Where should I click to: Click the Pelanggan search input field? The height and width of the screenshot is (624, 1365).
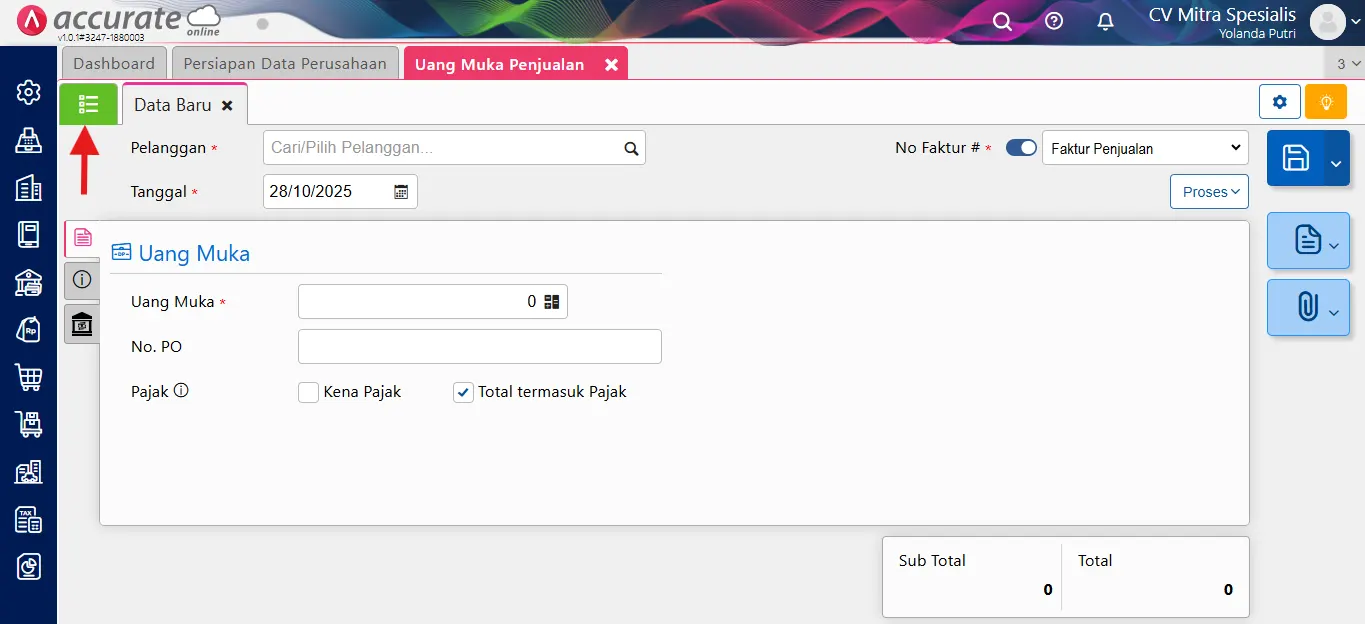pos(443,148)
